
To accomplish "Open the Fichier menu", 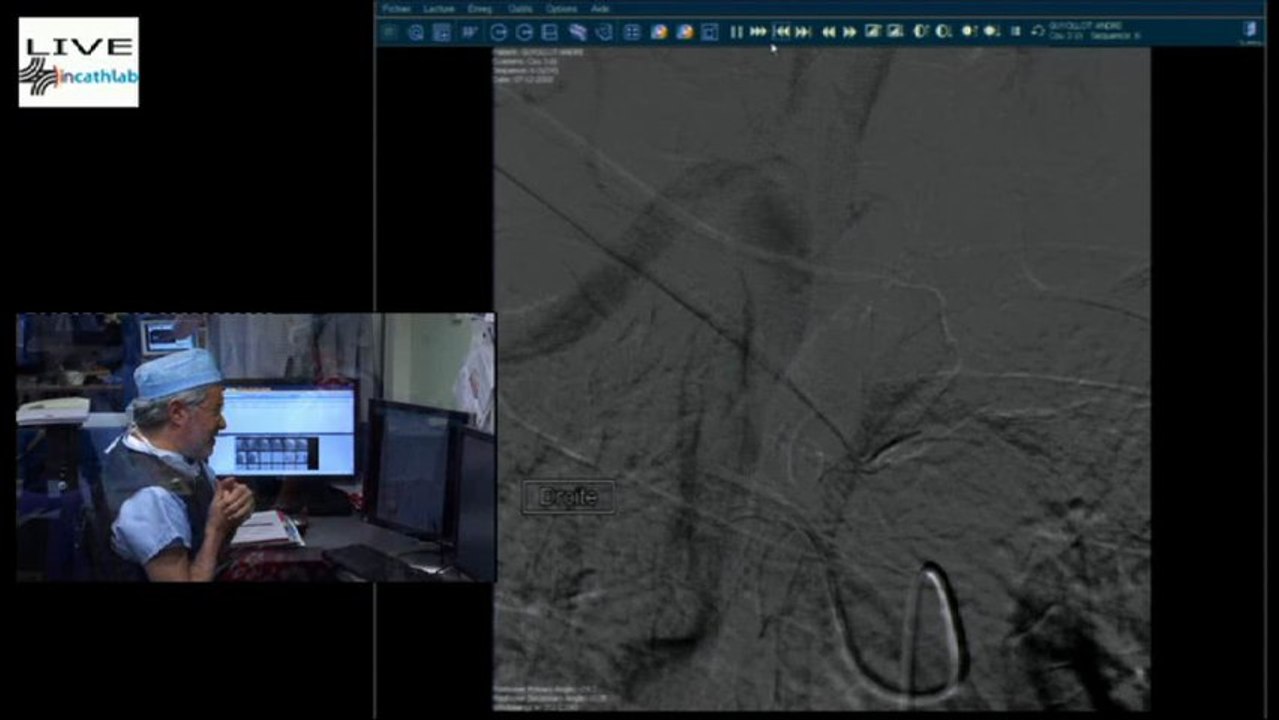I will point(395,9).
